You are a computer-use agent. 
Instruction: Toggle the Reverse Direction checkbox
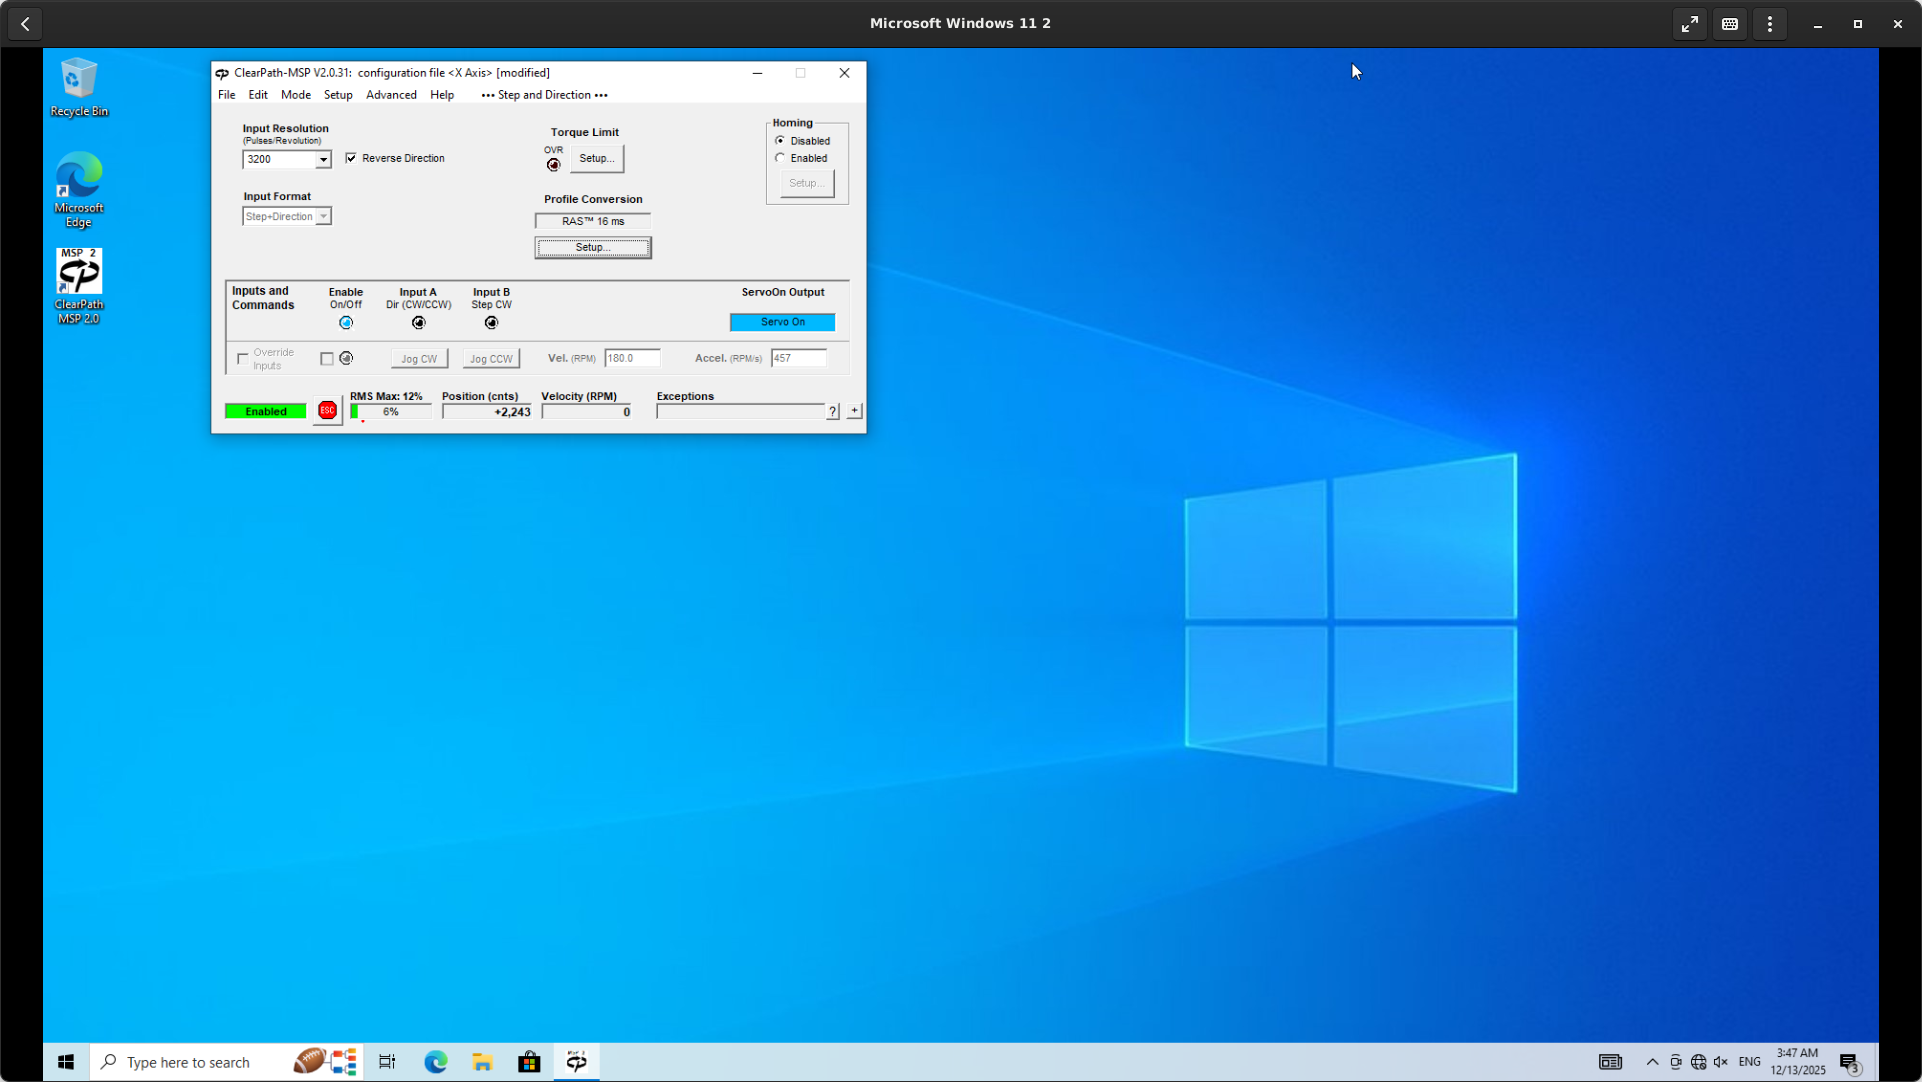351,158
